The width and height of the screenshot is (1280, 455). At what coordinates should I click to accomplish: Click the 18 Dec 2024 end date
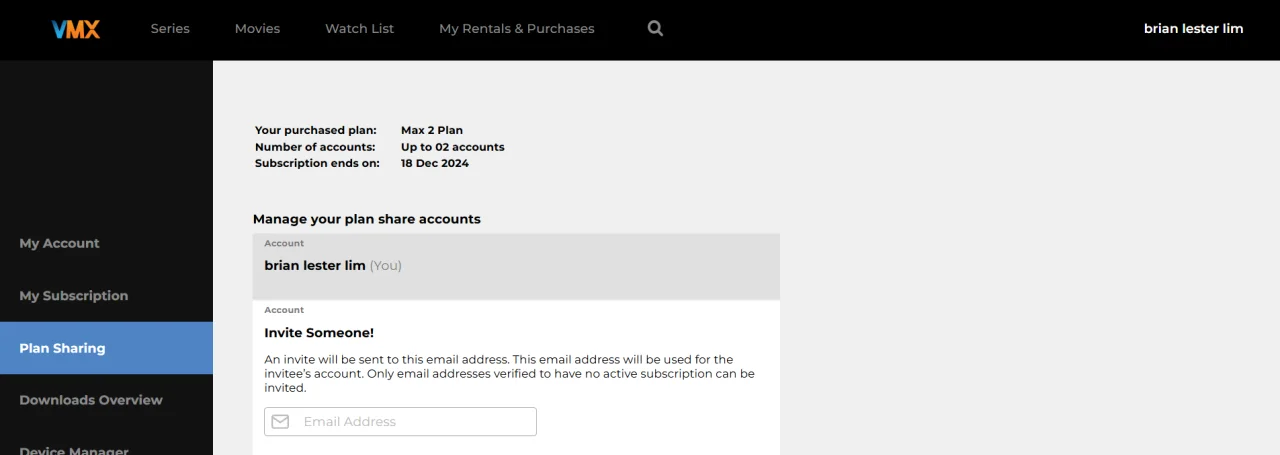click(435, 163)
